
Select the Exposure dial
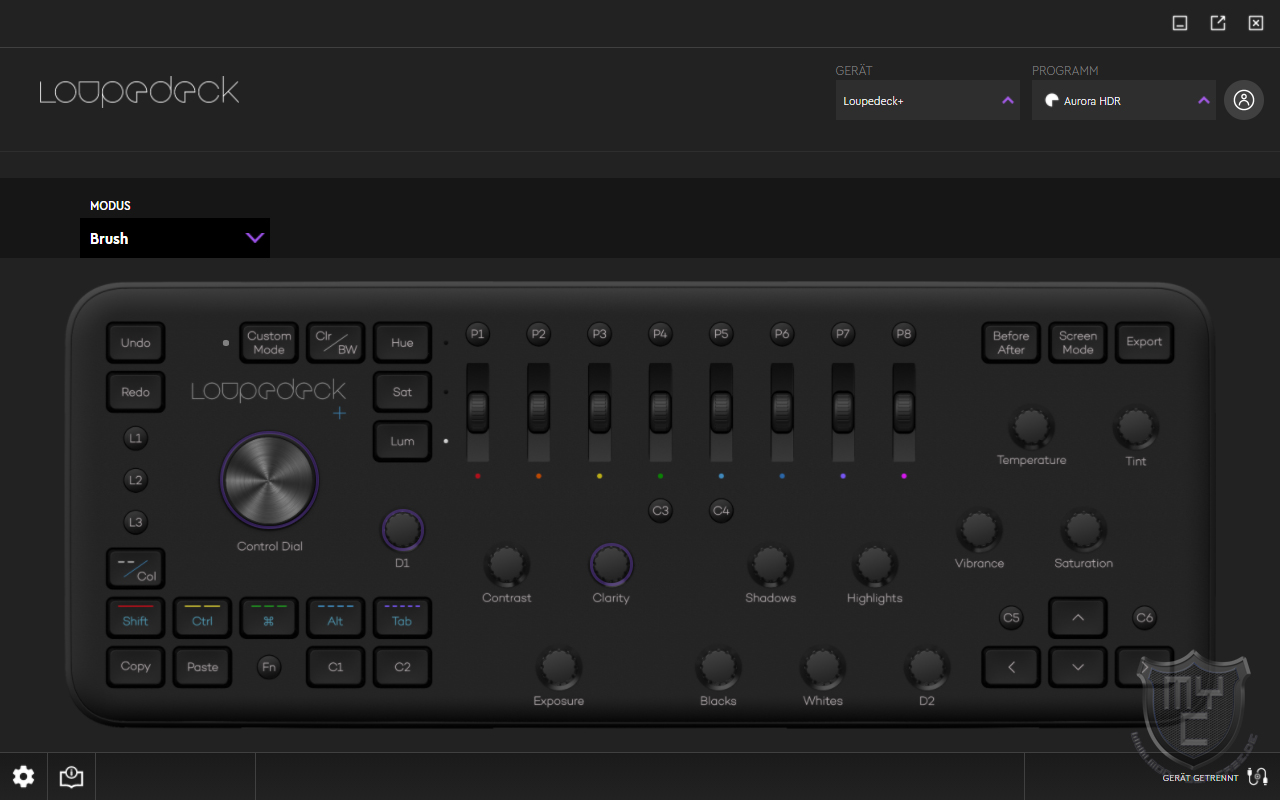(x=559, y=667)
